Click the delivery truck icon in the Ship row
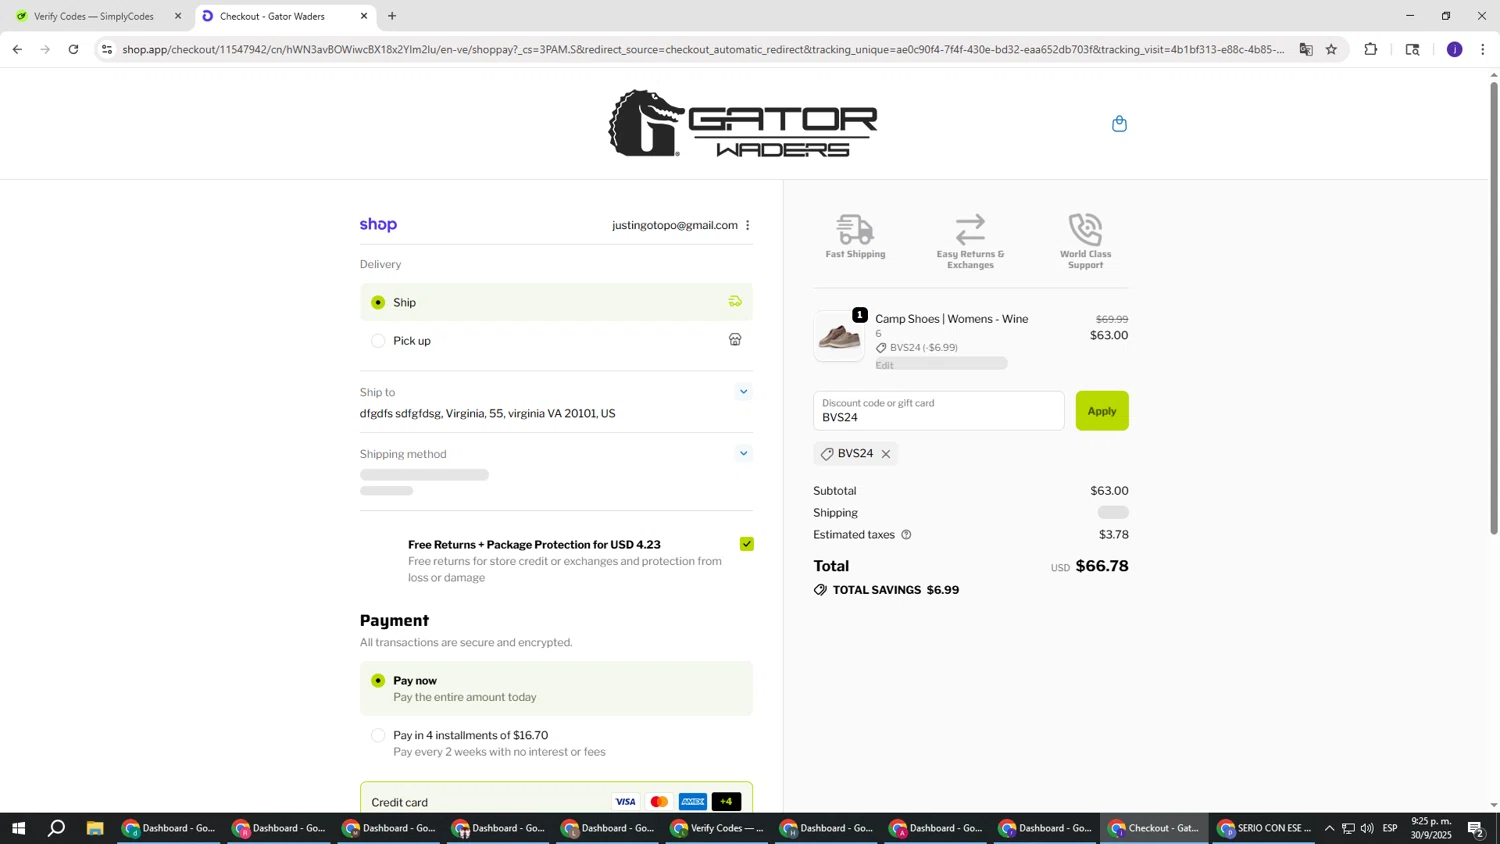Image resolution: width=1500 pixels, height=844 pixels. (x=735, y=301)
